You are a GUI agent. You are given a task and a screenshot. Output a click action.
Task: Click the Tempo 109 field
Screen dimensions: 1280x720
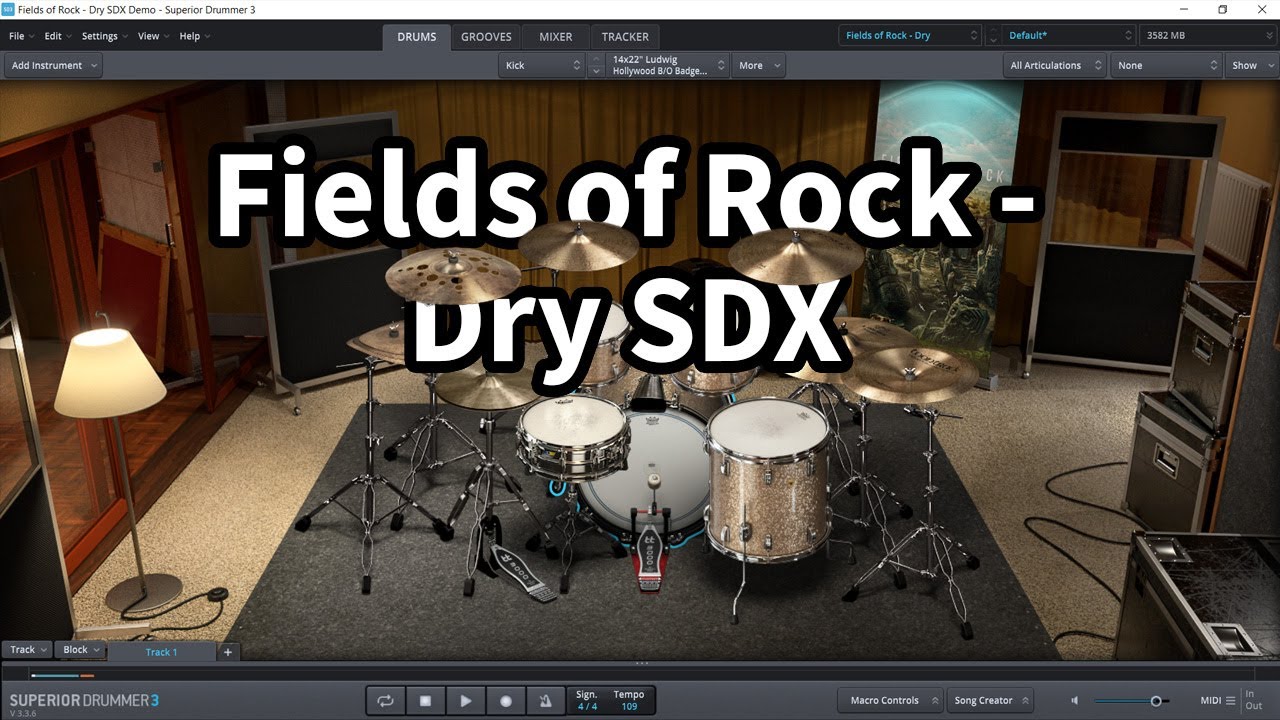[629, 700]
